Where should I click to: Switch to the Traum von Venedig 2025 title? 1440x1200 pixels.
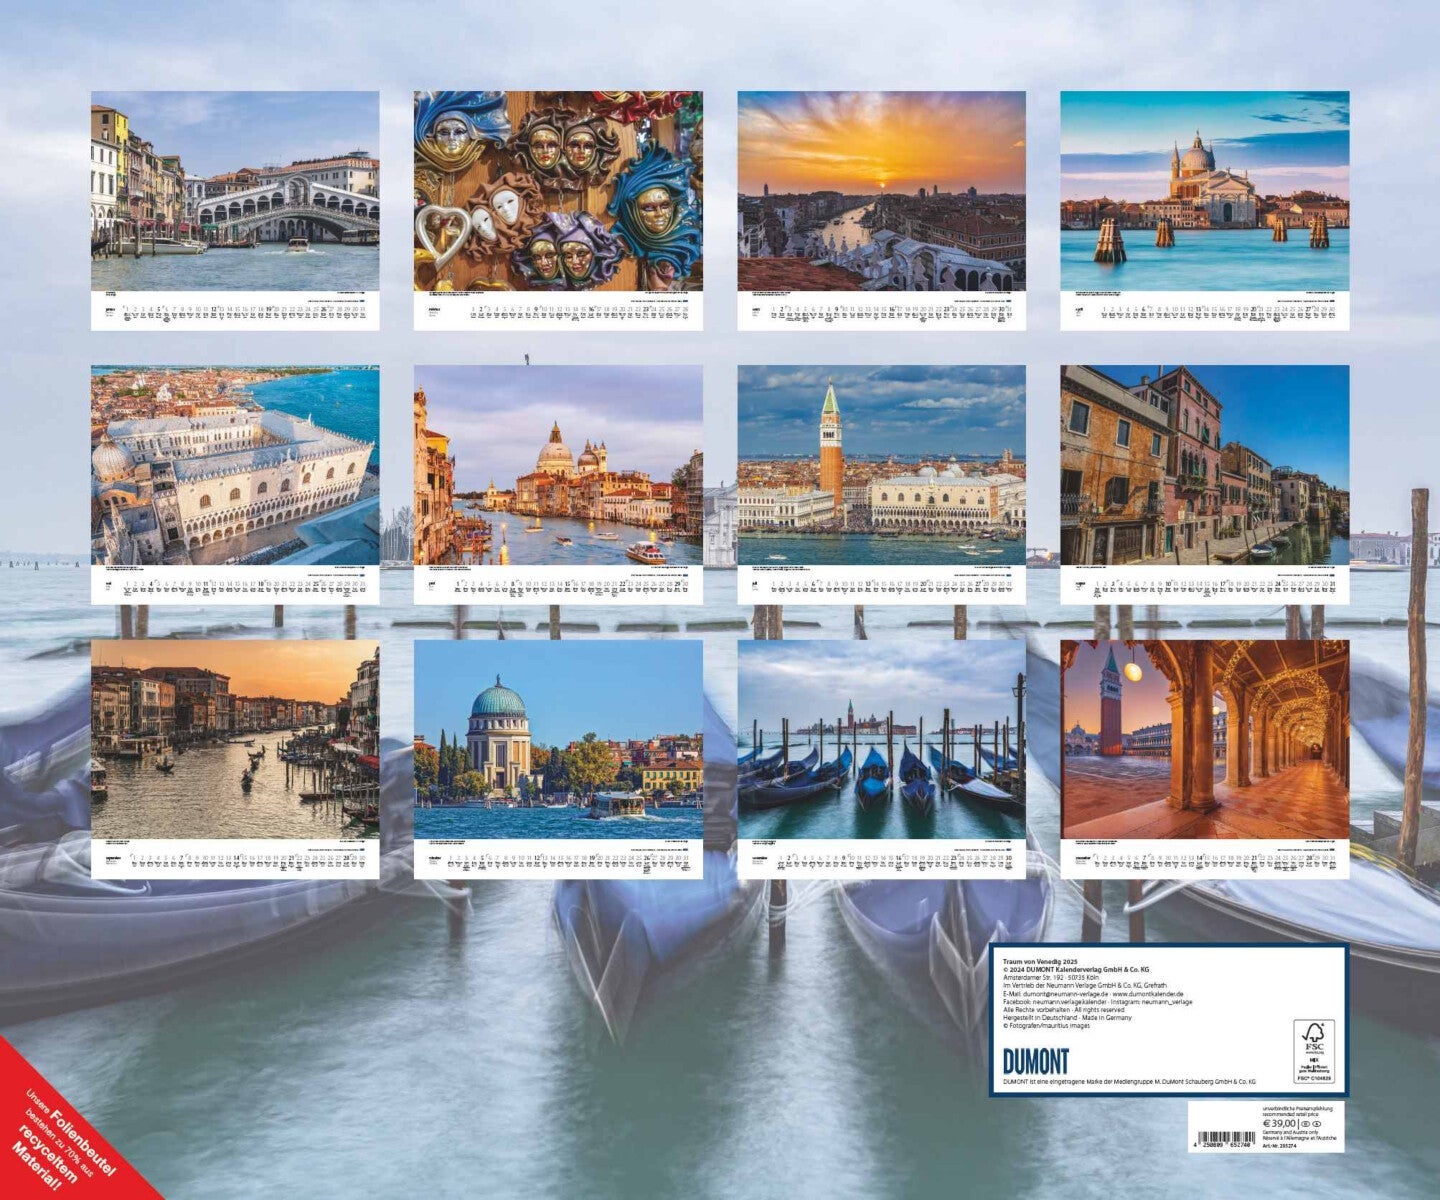(x=1040, y=962)
